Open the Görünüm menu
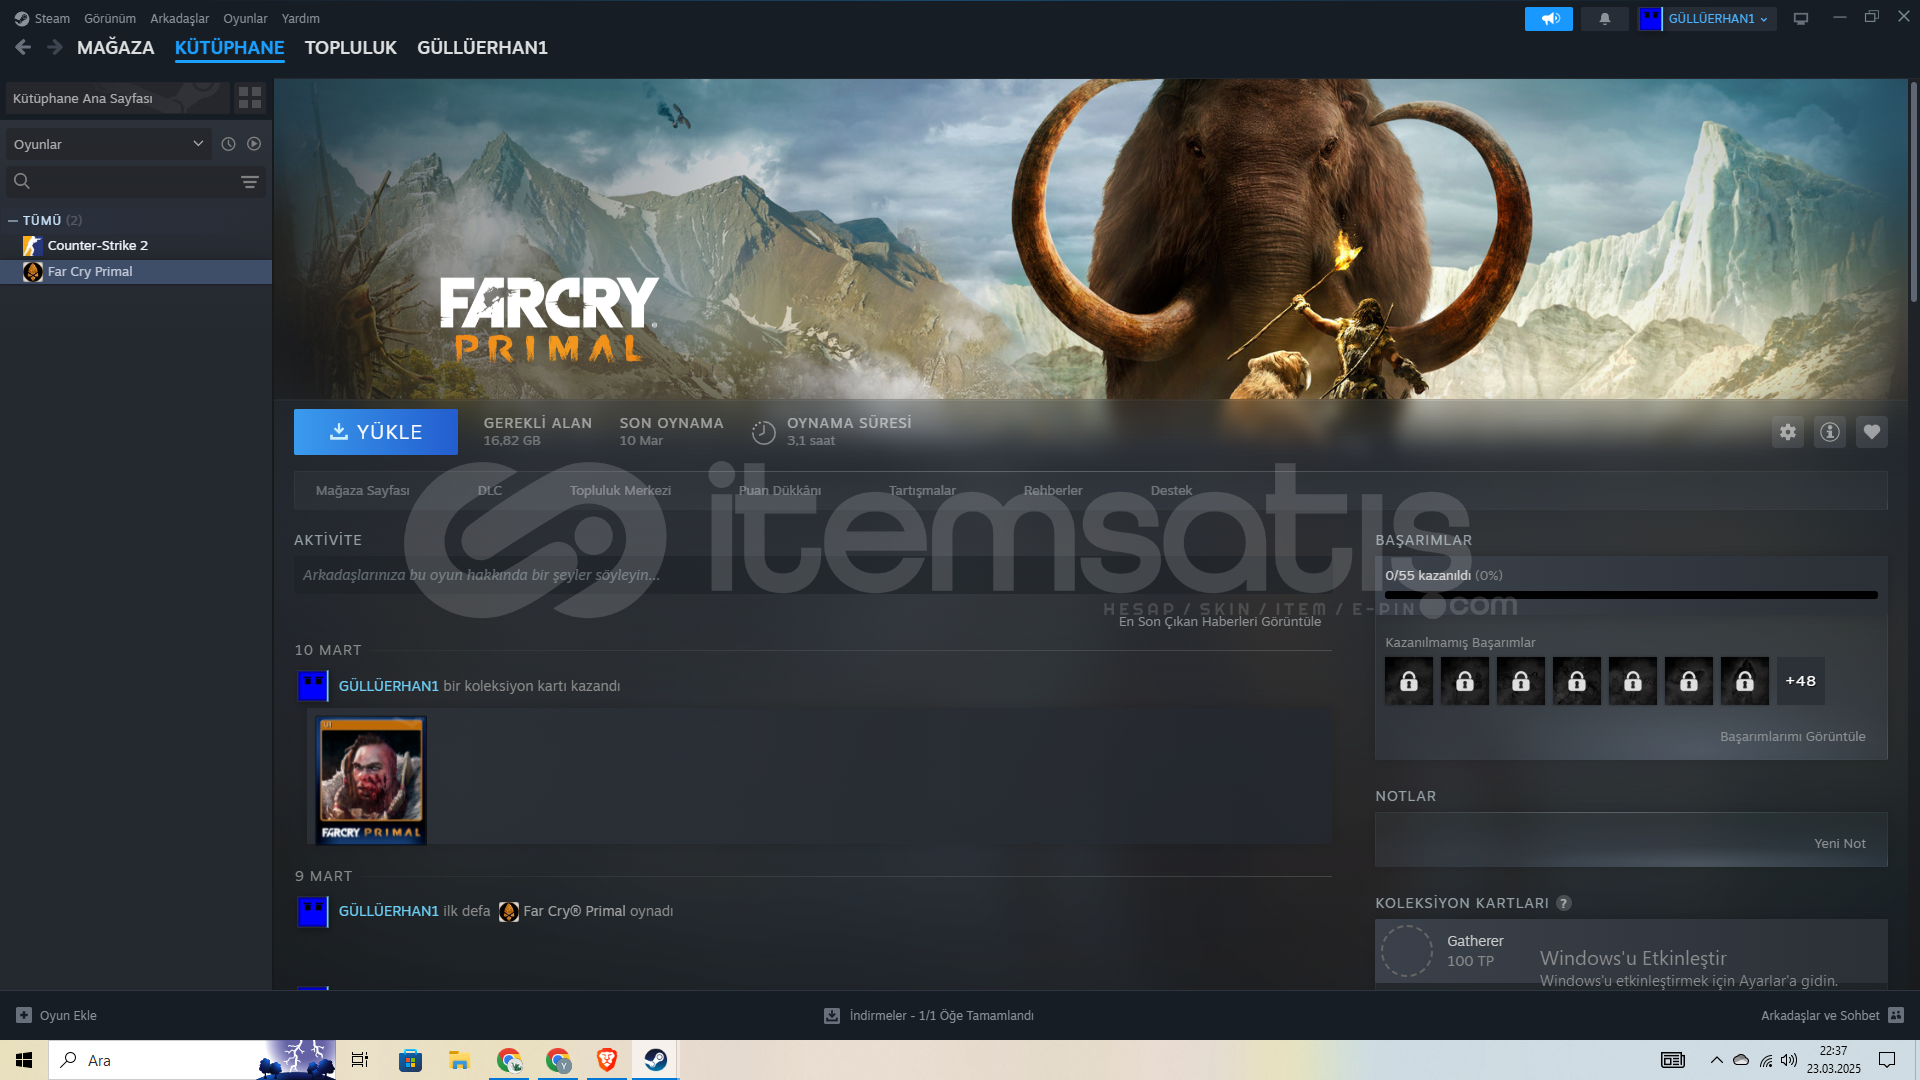 [110, 19]
